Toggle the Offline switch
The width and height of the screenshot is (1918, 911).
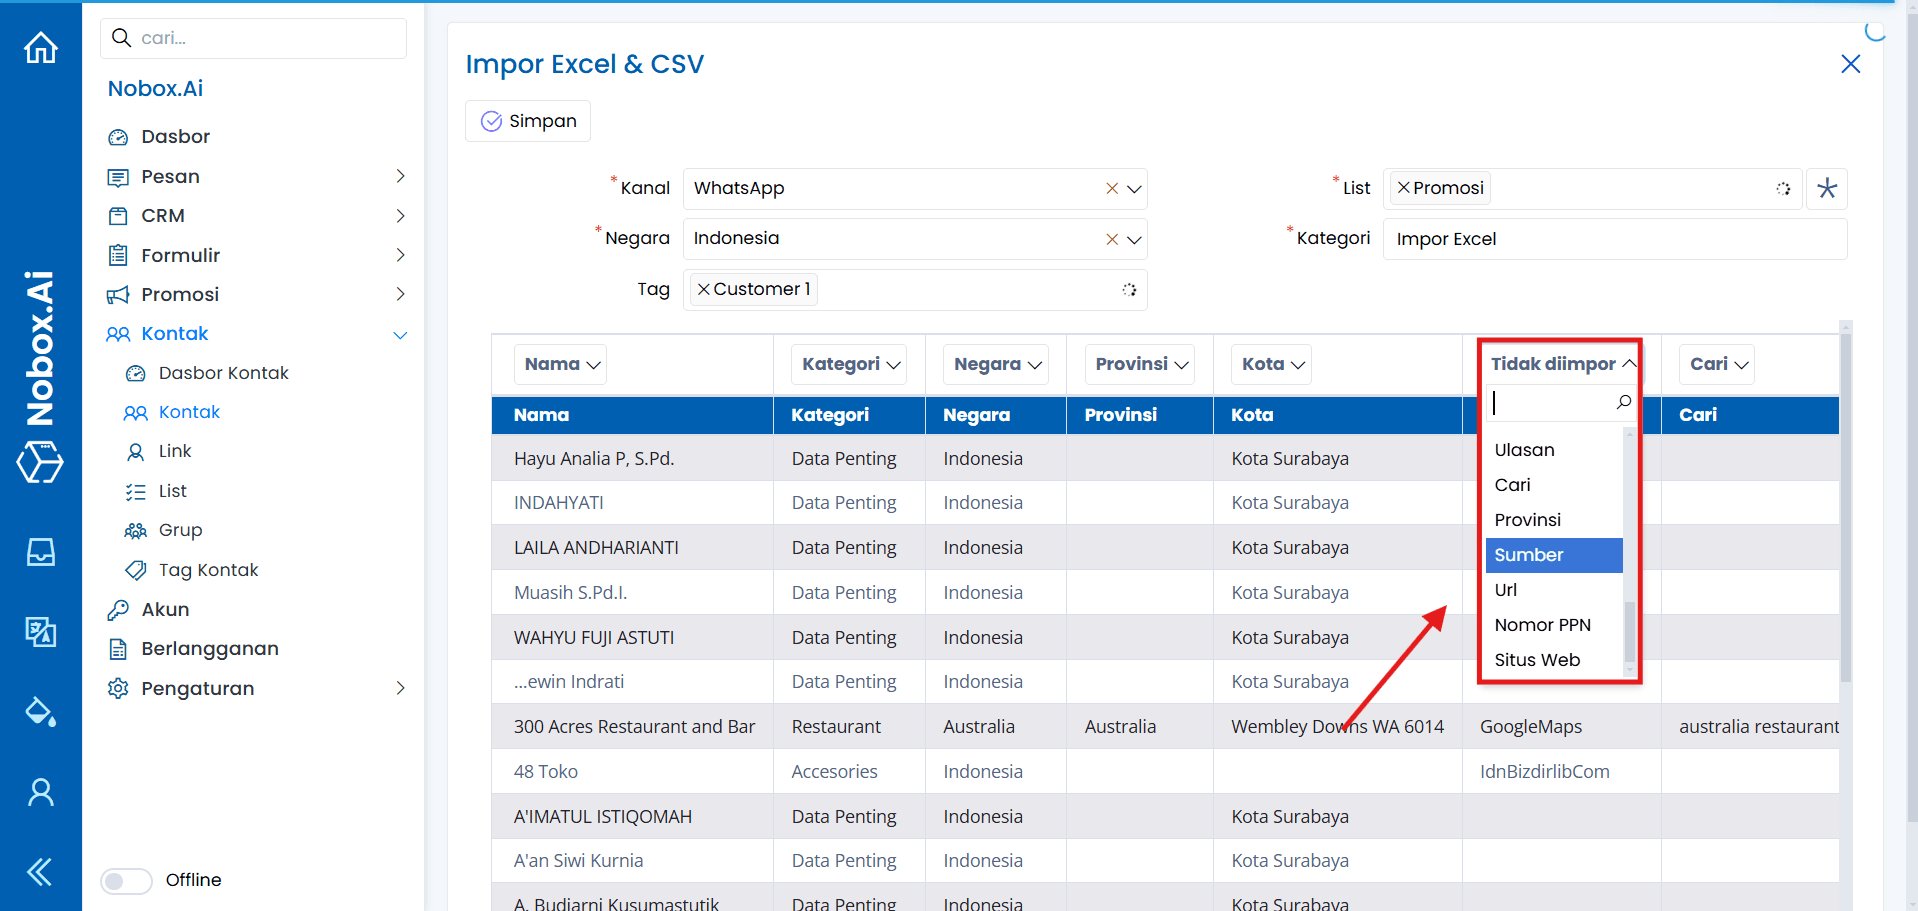(126, 881)
